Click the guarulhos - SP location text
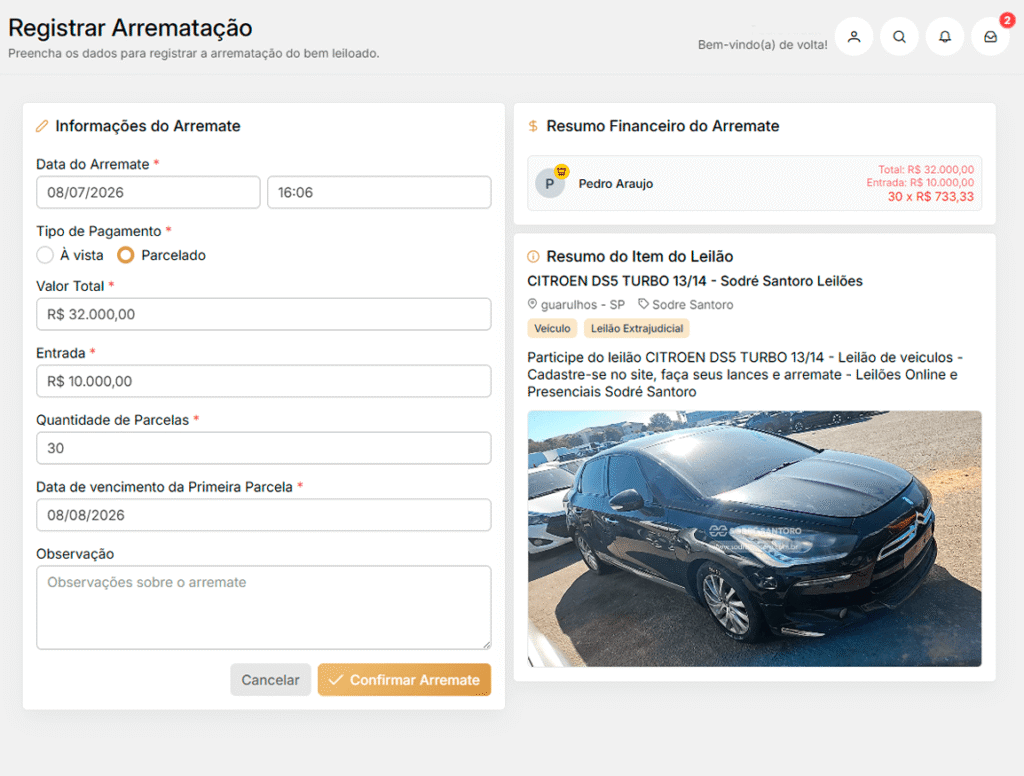1024x776 pixels. tap(583, 304)
